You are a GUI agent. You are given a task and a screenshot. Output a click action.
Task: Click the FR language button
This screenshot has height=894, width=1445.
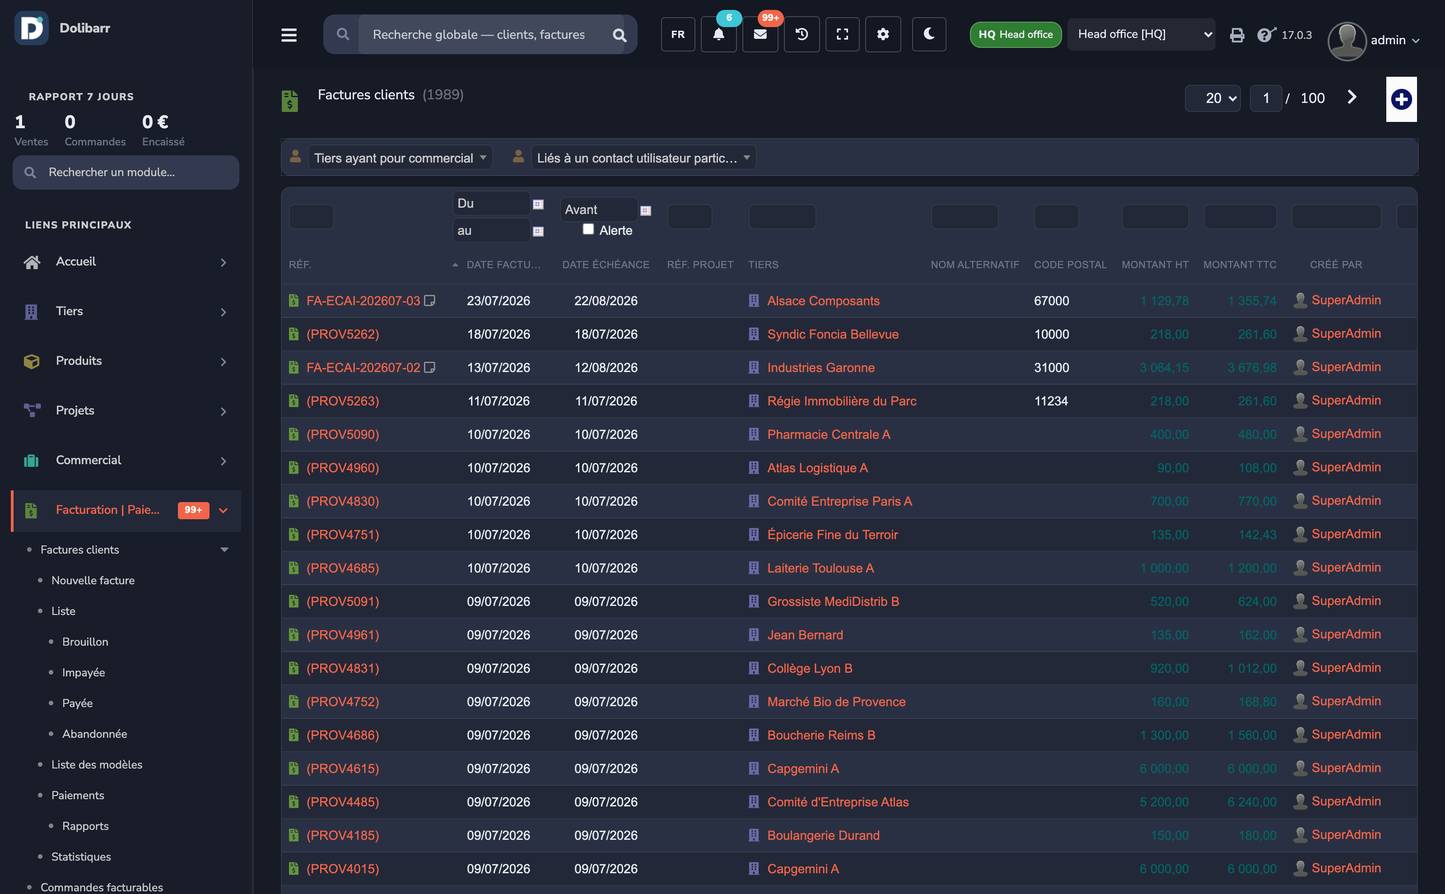coord(678,34)
